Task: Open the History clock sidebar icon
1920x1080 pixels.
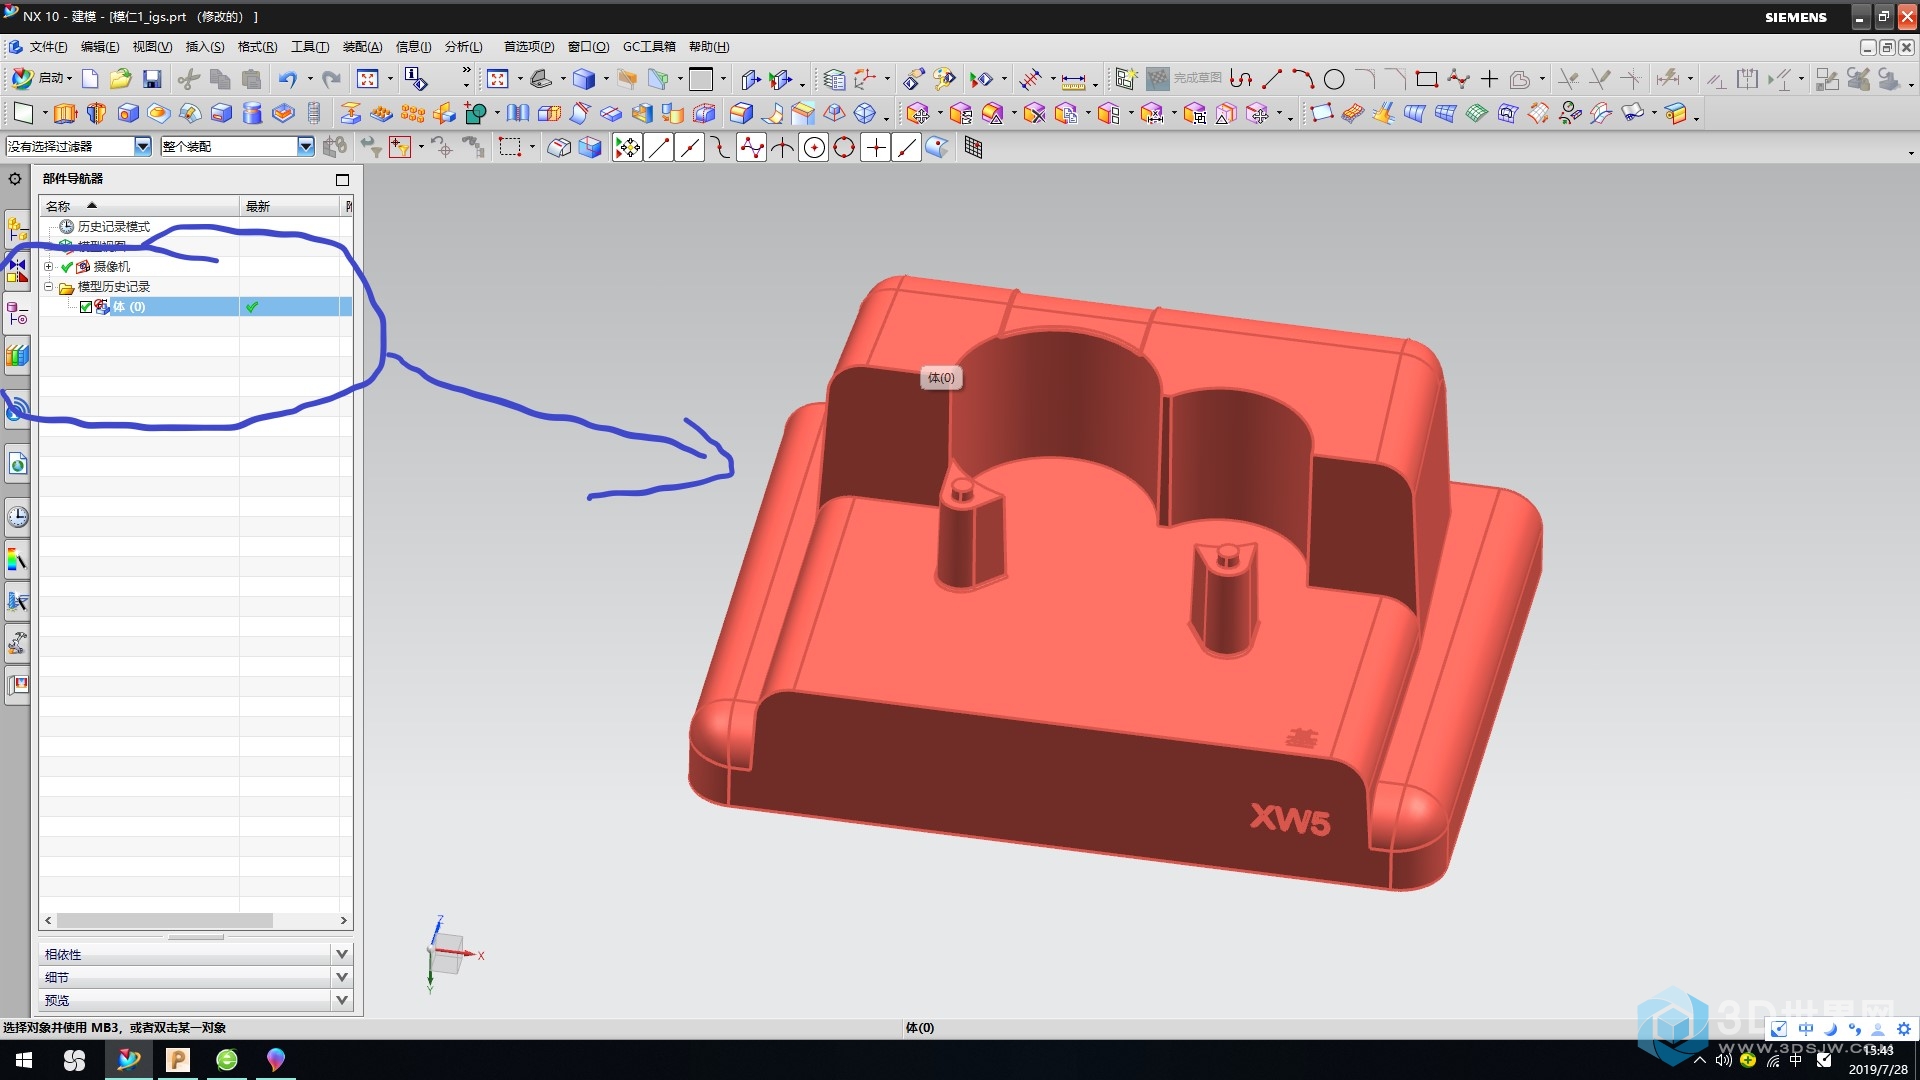Action: (17, 517)
